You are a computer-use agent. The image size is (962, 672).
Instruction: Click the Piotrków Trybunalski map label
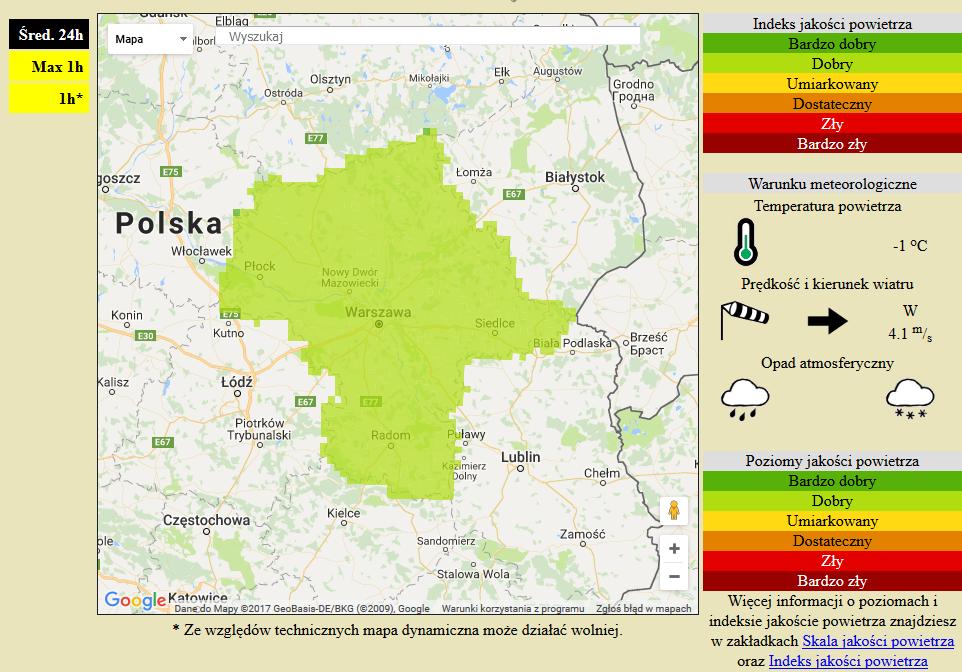click(260, 429)
